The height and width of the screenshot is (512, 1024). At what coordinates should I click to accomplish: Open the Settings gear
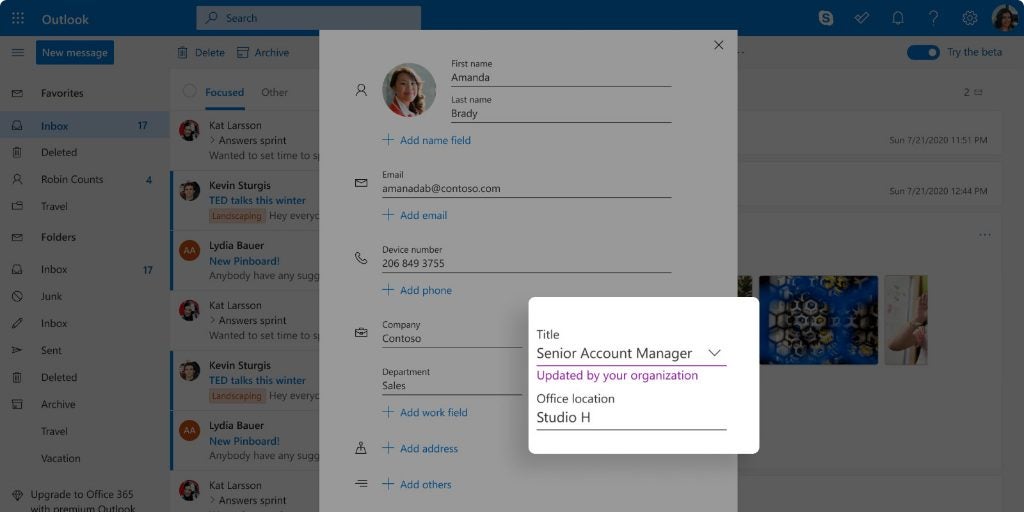point(970,18)
